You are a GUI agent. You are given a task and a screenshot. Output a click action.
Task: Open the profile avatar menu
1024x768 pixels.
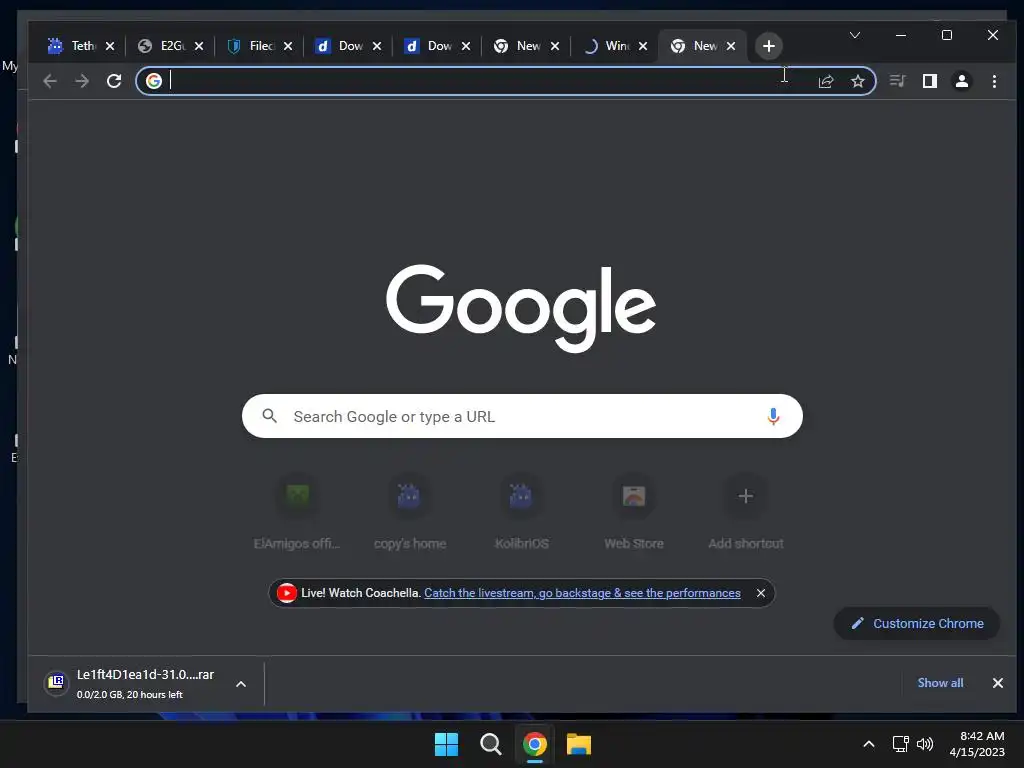961,81
